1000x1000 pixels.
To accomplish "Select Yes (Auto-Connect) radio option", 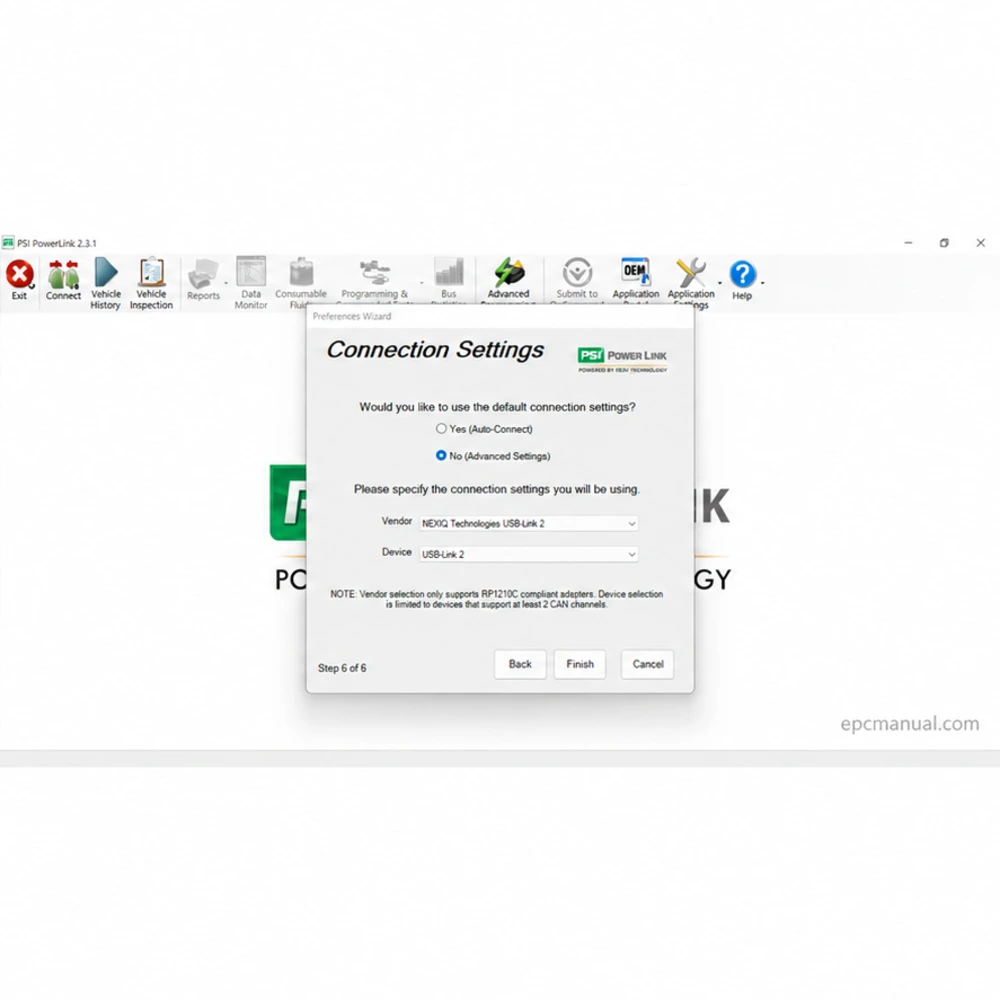I will [441, 429].
